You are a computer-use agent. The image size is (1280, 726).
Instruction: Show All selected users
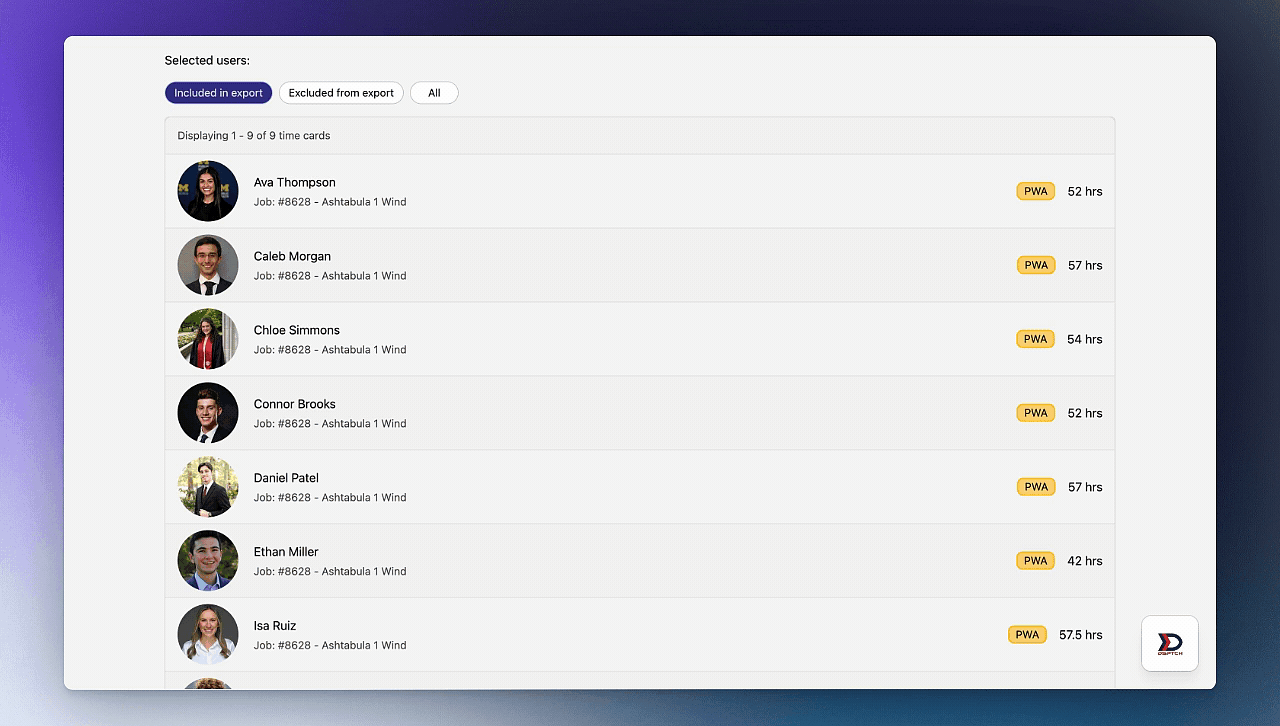434,93
